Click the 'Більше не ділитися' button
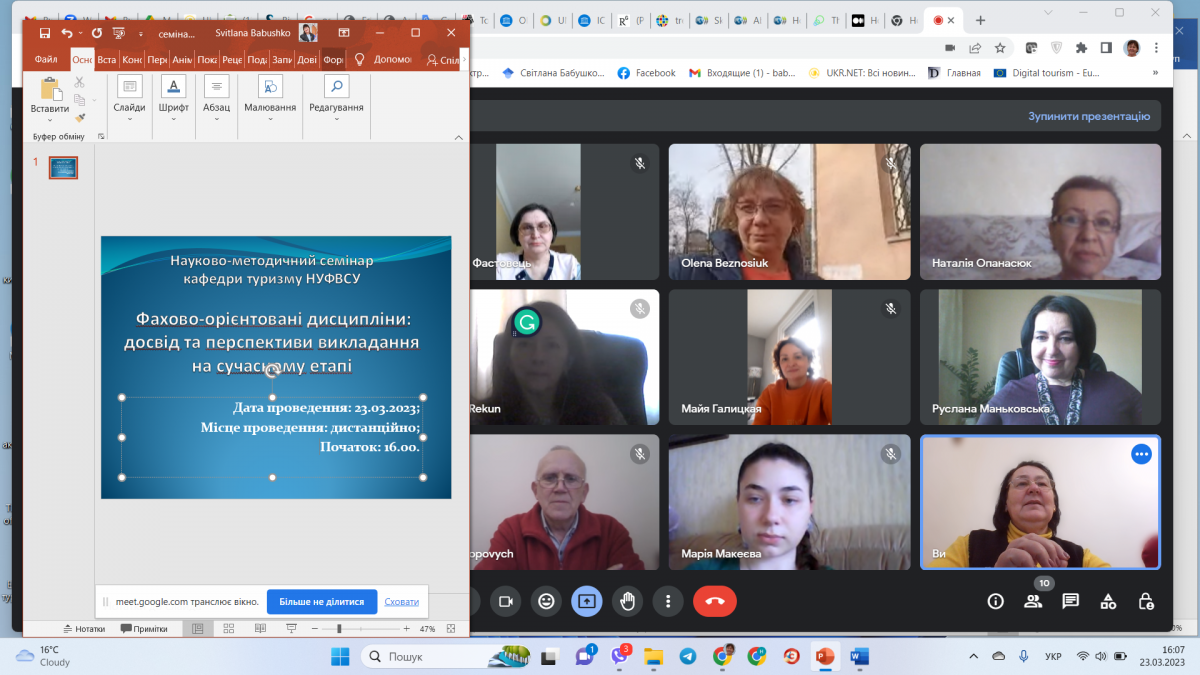This screenshot has width=1200, height=675. tap(321, 602)
